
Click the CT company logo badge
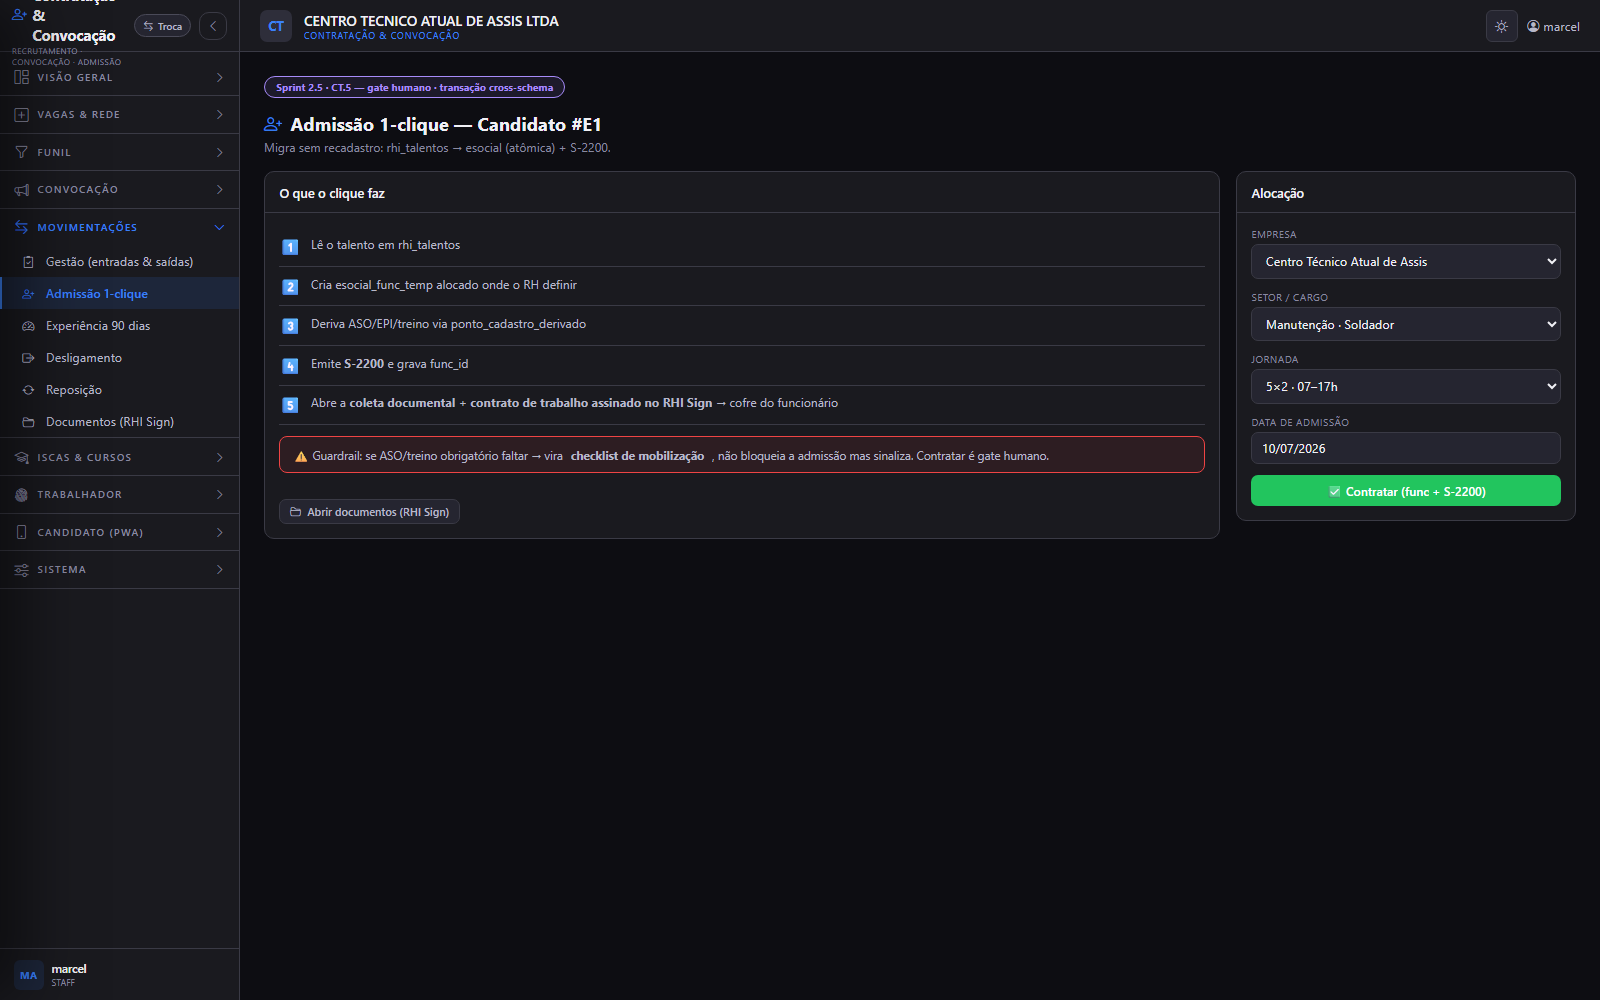coord(276,27)
